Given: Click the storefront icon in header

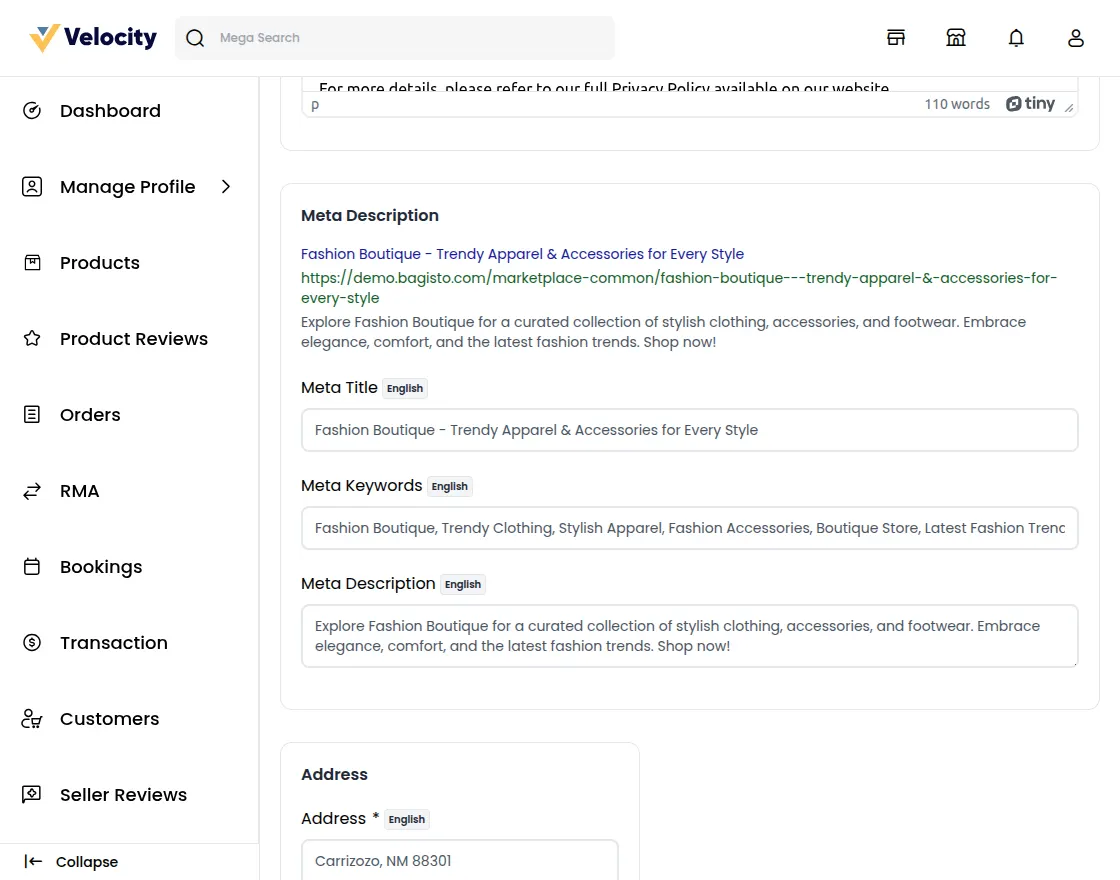Looking at the screenshot, I should coord(896,38).
